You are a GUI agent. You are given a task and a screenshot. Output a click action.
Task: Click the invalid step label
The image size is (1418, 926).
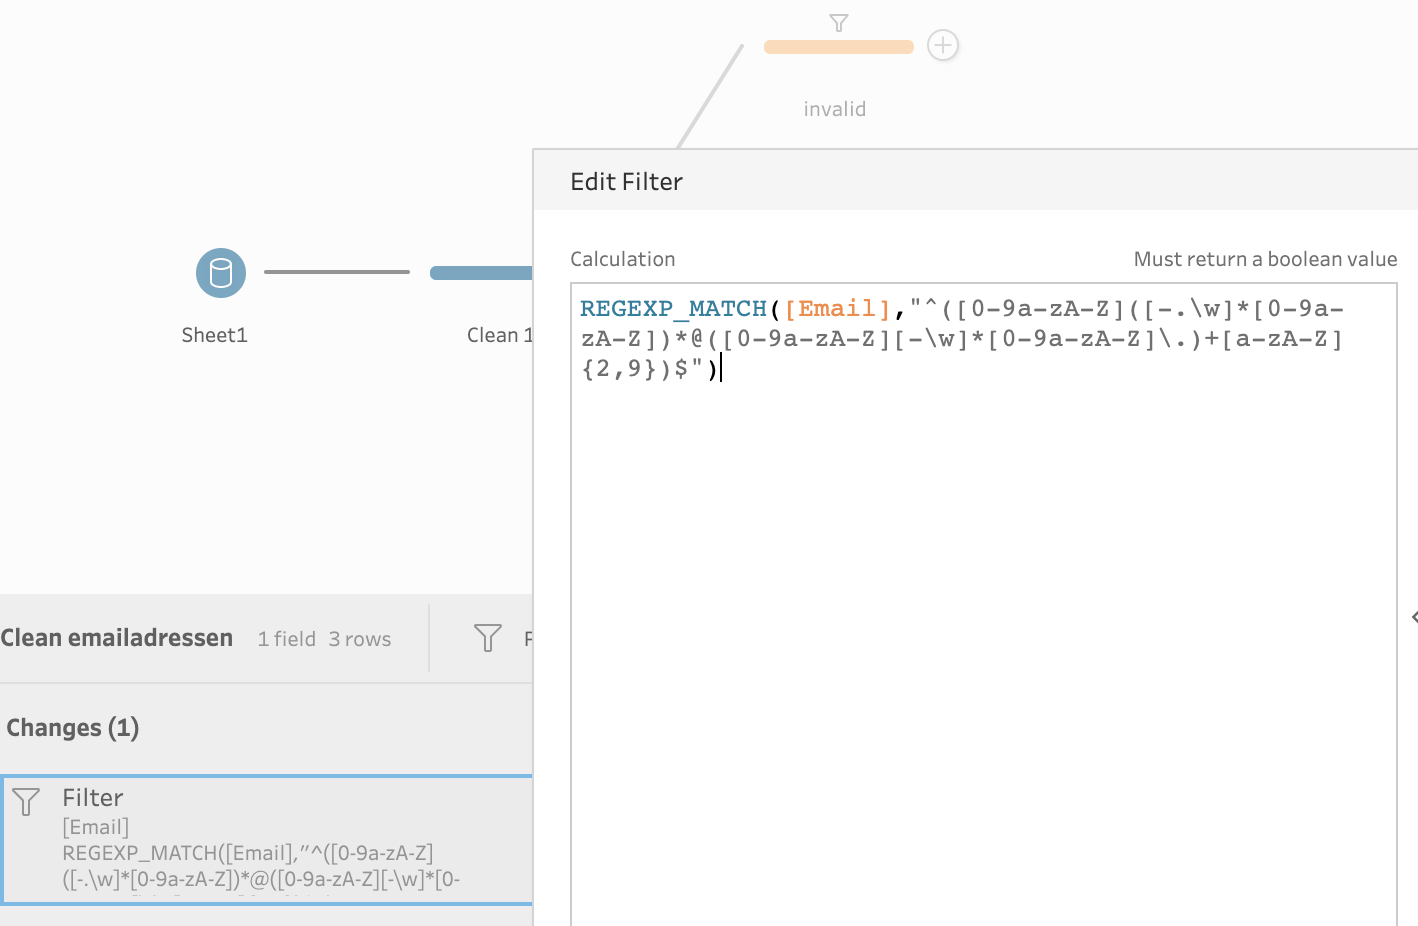click(x=834, y=109)
